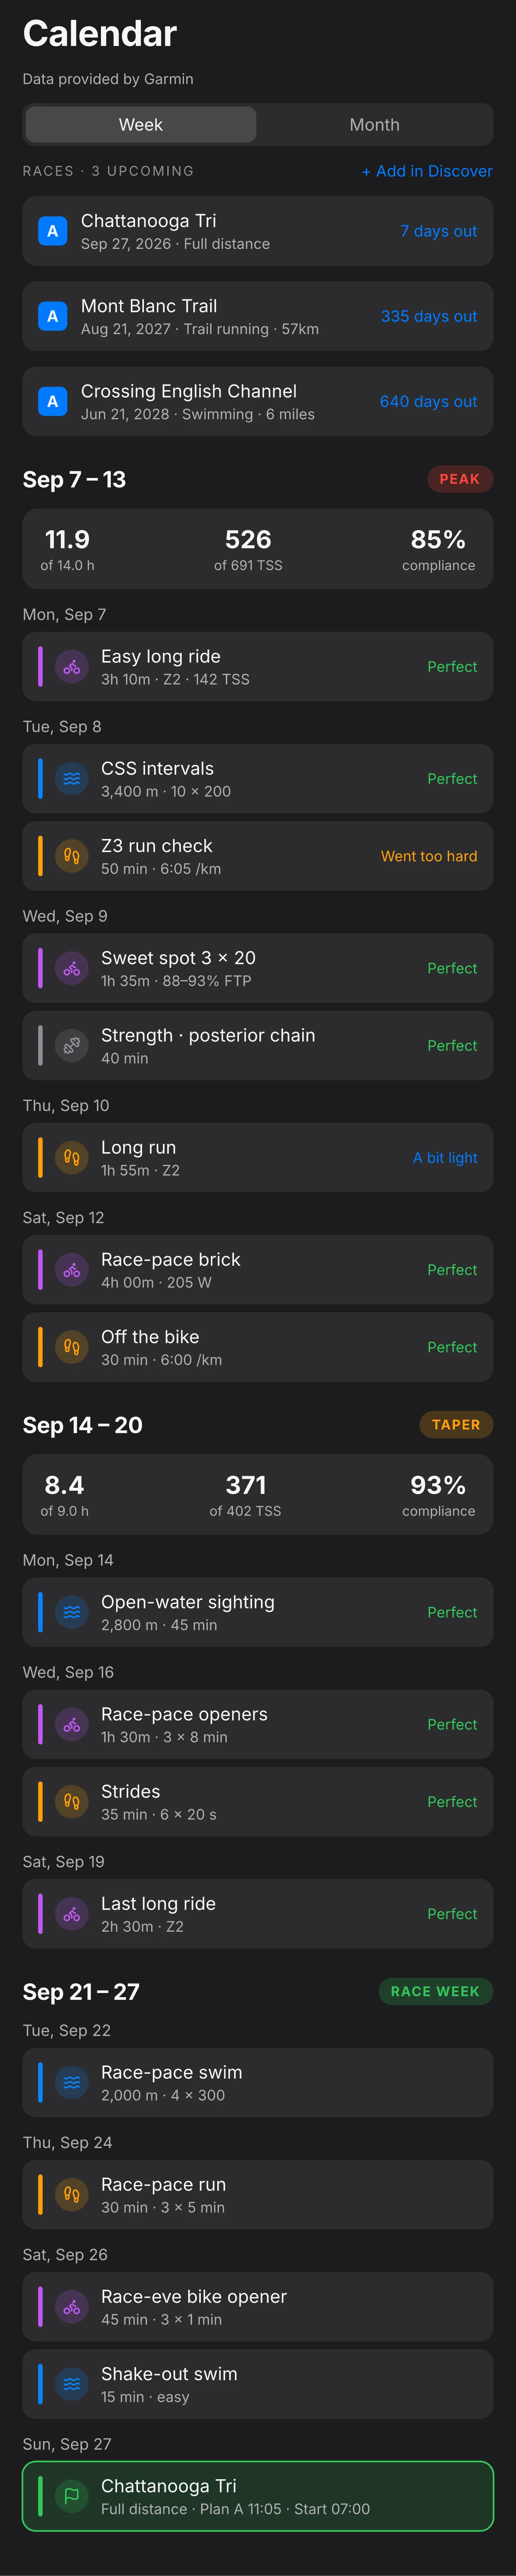Image resolution: width=516 pixels, height=2576 pixels.
Task: Open the Went too hard status label
Action: click(x=429, y=856)
